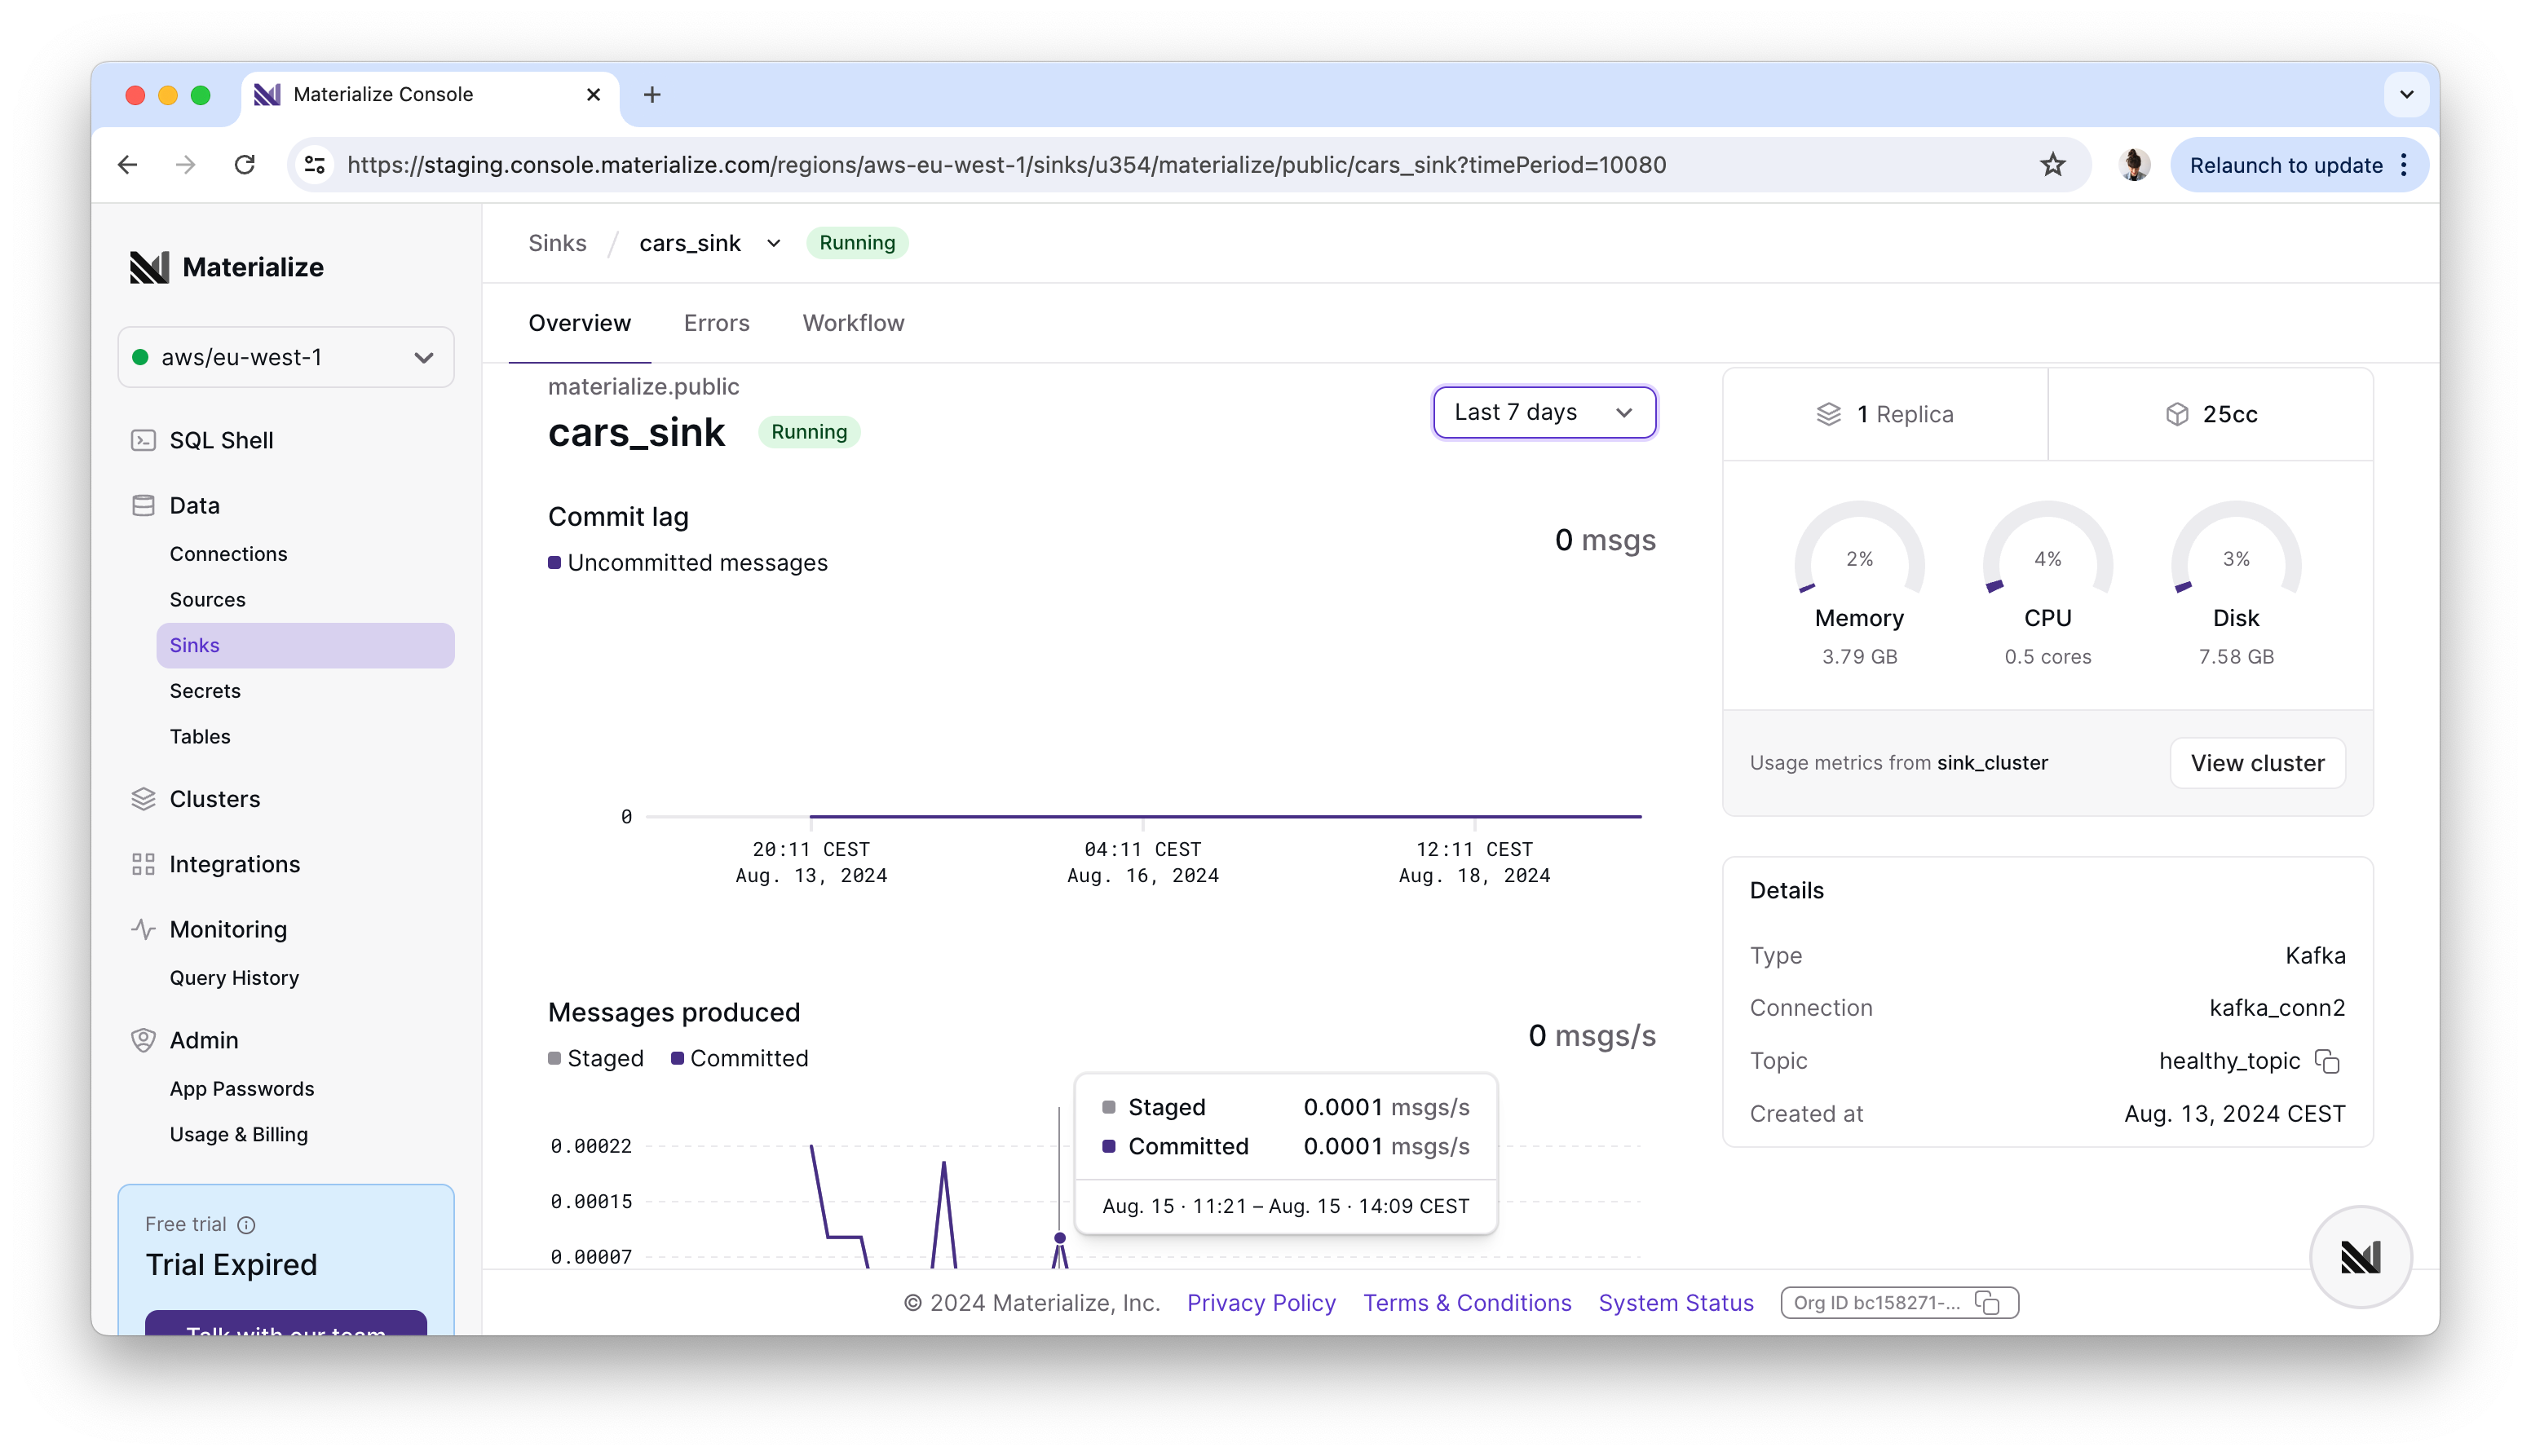
Task: Click the kafka_conn2 connection value
Action: click(2276, 1007)
